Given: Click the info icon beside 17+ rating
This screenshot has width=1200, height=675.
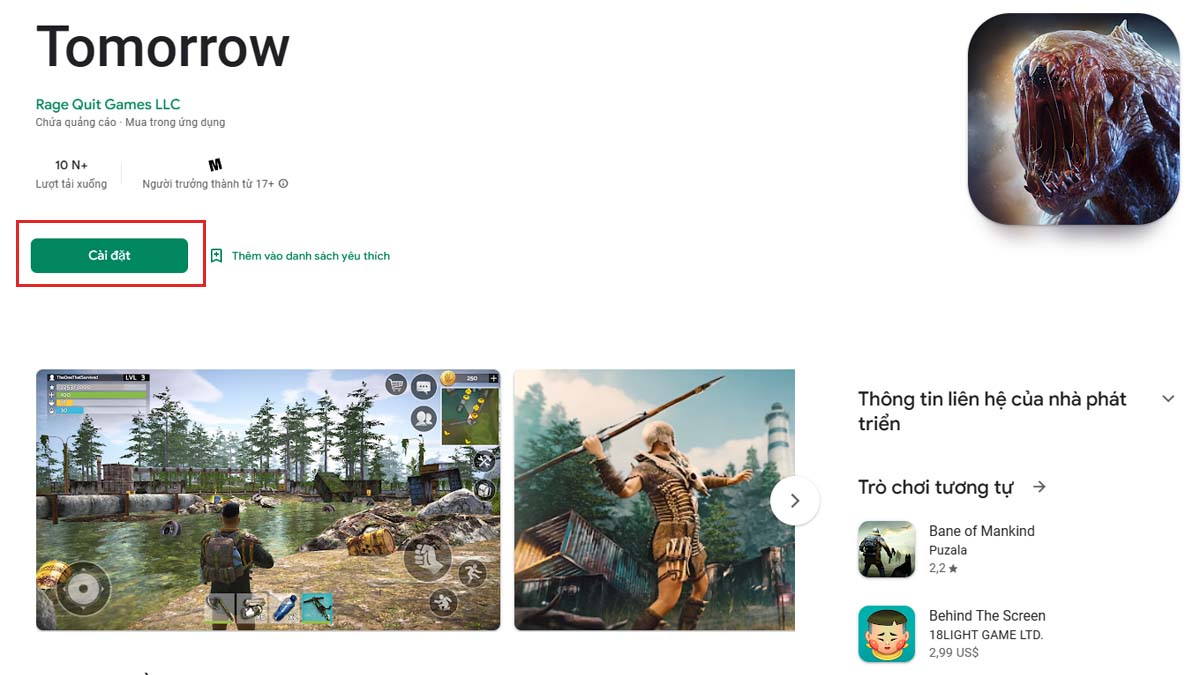Looking at the screenshot, I should point(283,184).
